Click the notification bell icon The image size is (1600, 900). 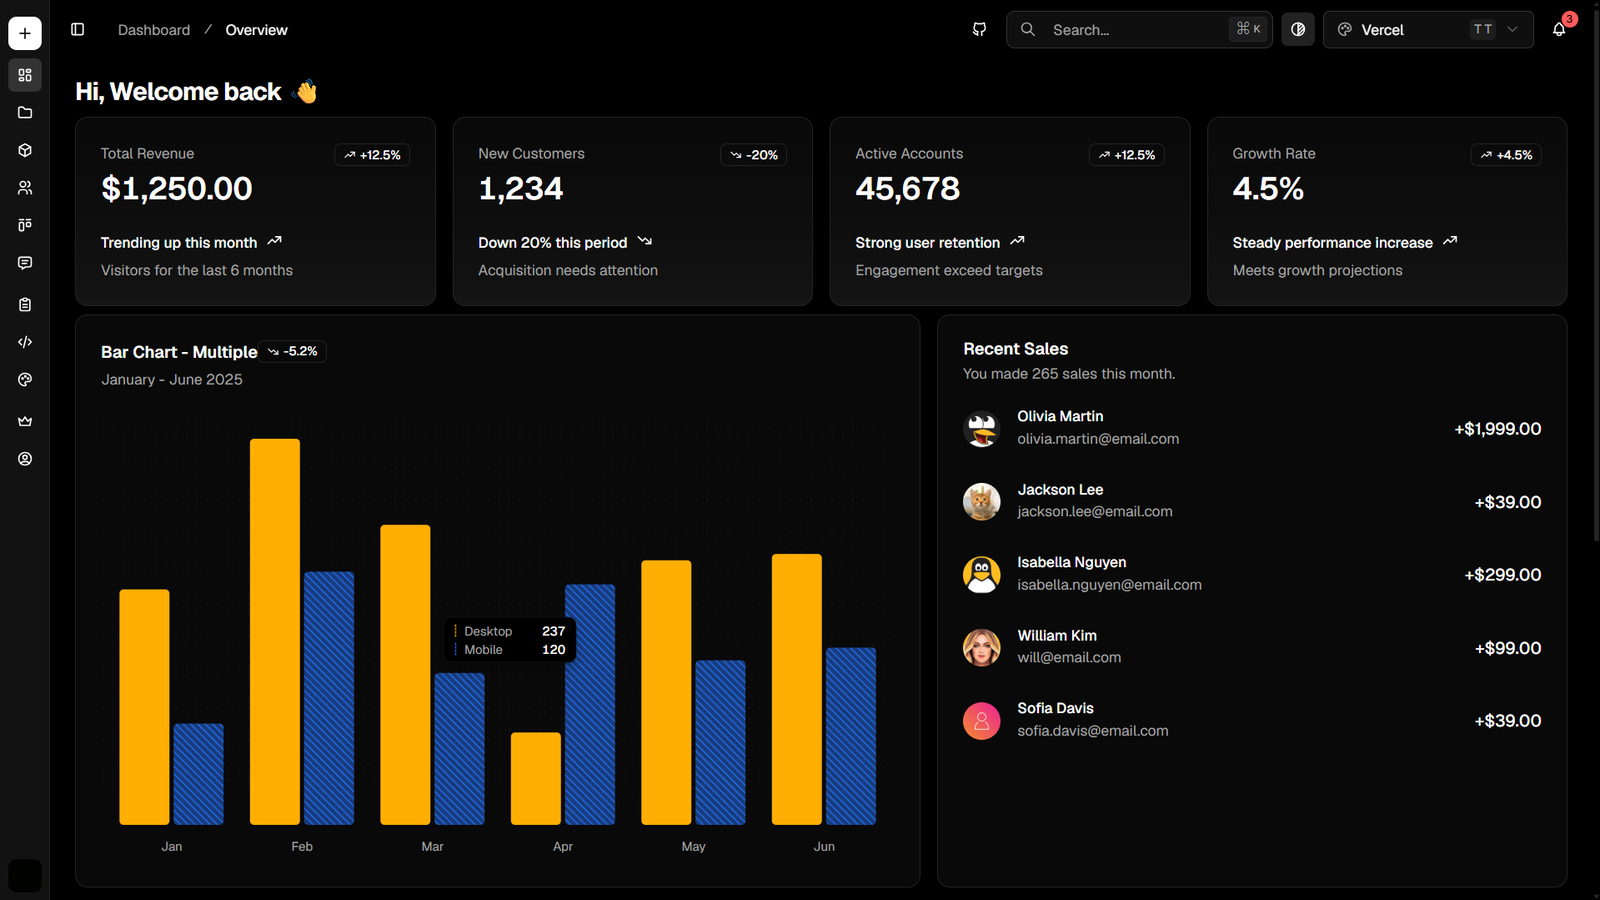1559,30
